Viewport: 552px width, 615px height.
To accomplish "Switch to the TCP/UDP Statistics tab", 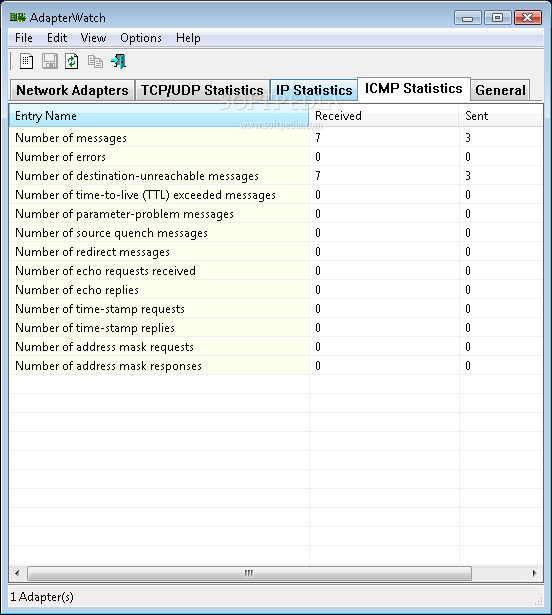I will click(x=202, y=90).
